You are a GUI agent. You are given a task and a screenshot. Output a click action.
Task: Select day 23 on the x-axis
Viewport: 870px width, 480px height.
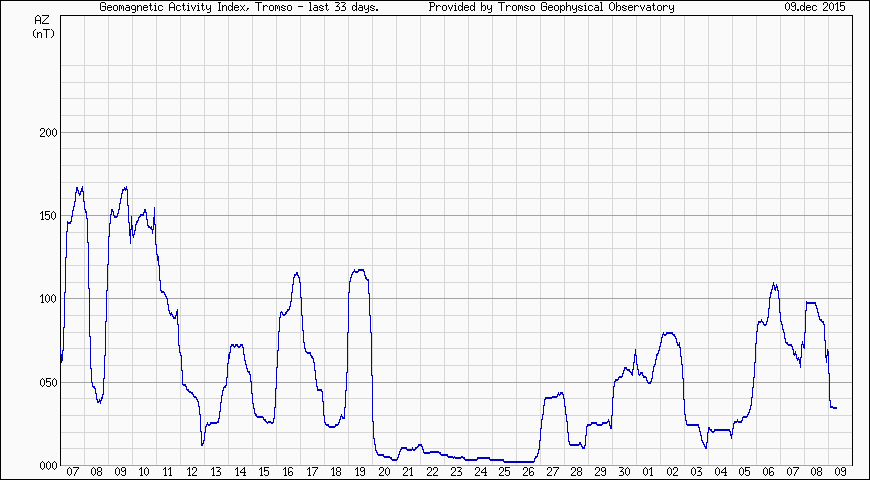click(456, 472)
